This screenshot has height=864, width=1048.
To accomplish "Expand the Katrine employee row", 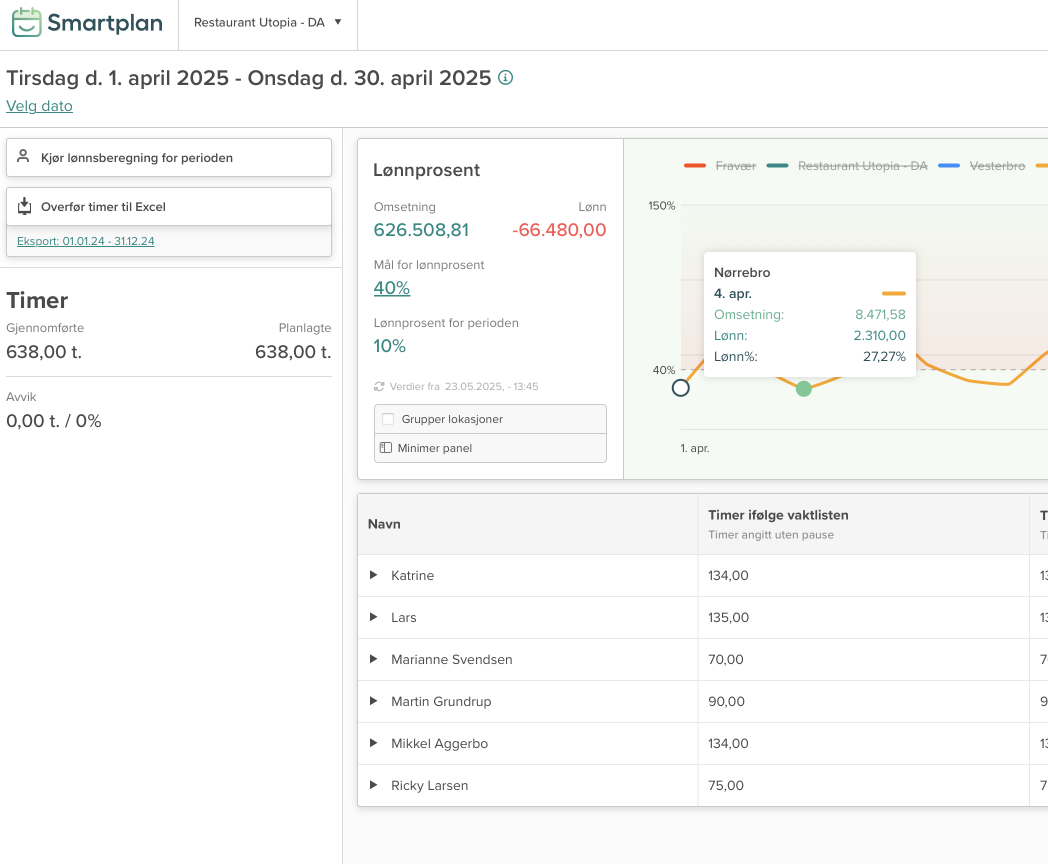I will 374,575.
